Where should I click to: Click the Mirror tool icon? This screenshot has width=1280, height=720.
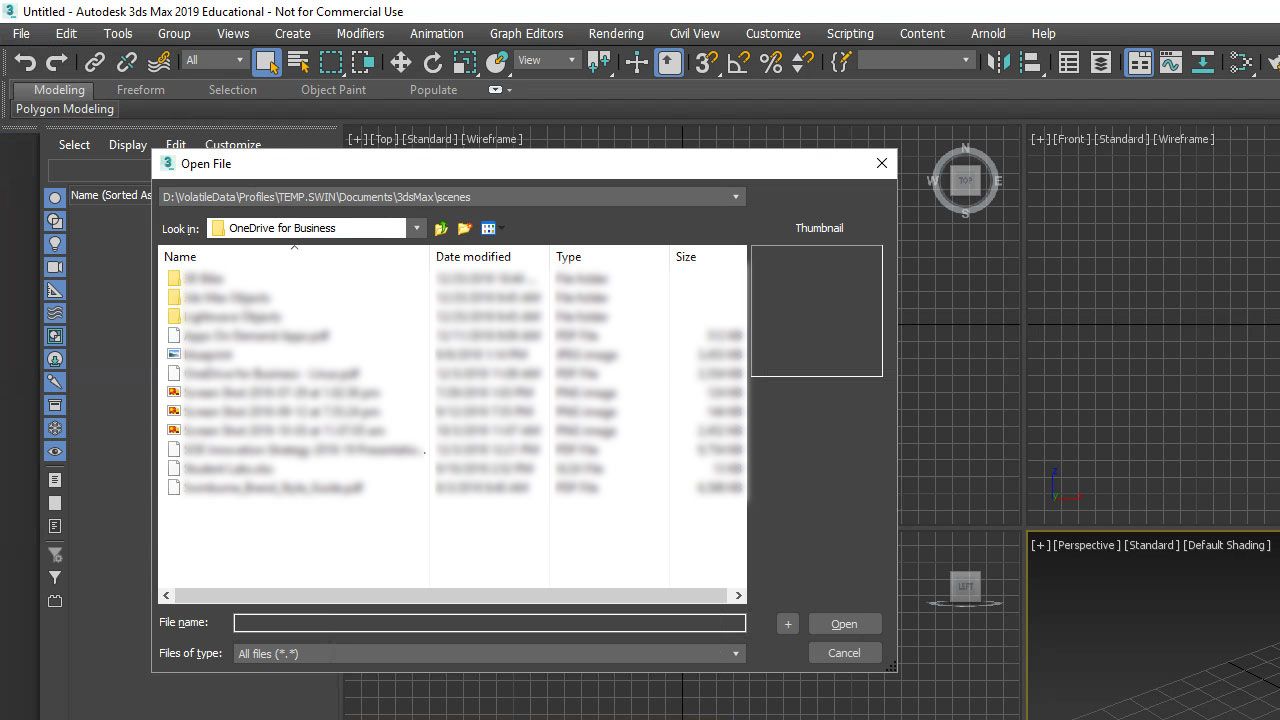pyautogui.click(x=997, y=63)
